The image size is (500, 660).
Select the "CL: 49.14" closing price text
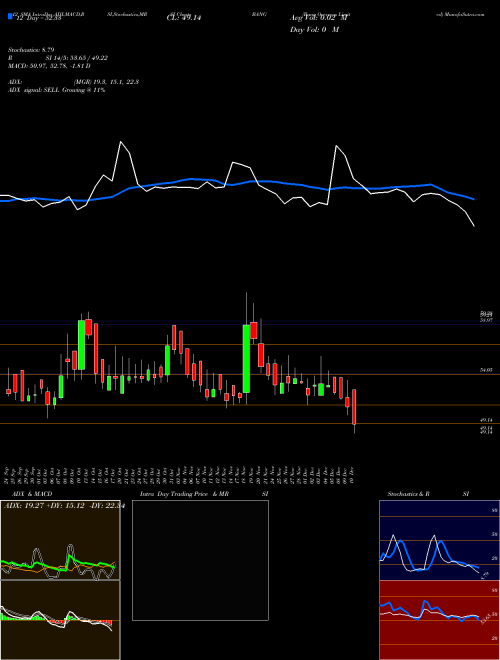184,17
